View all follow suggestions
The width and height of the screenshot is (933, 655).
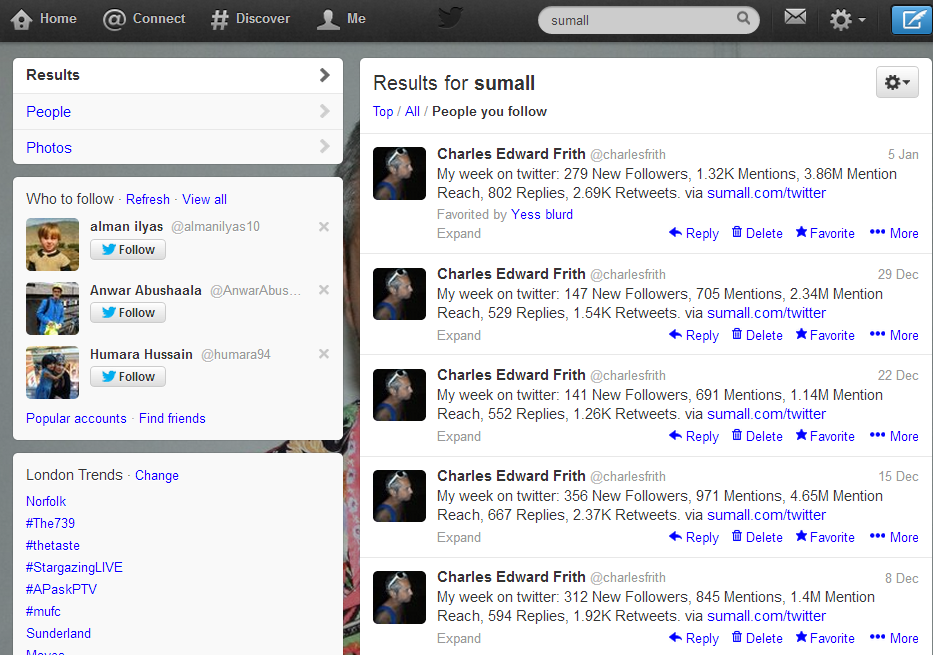pos(204,199)
